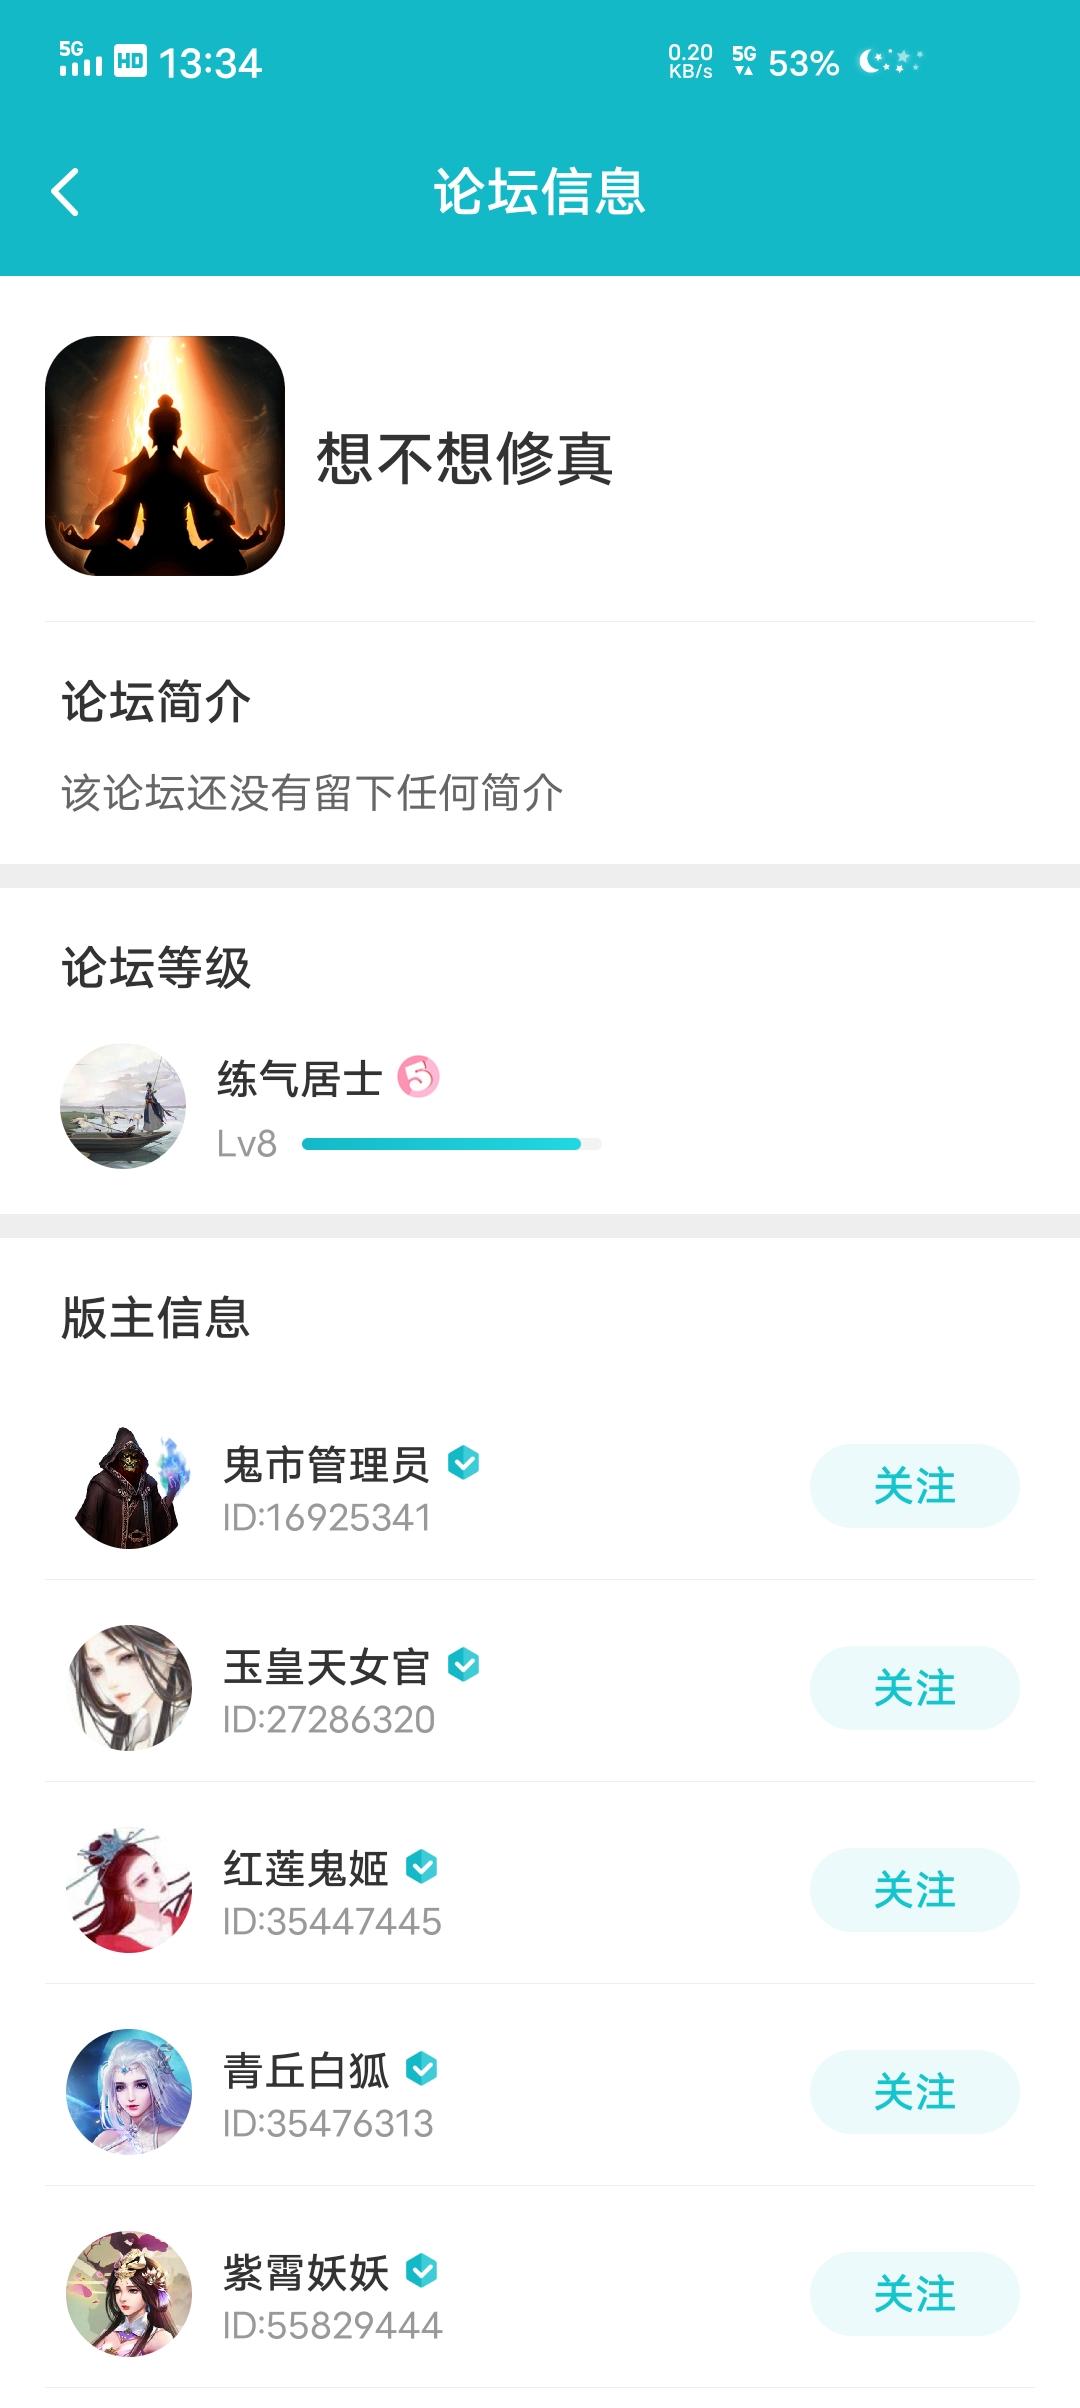Tap the Lv8 forum level progress bar
Screen dimensions: 1080x2408
point(452,1144)
